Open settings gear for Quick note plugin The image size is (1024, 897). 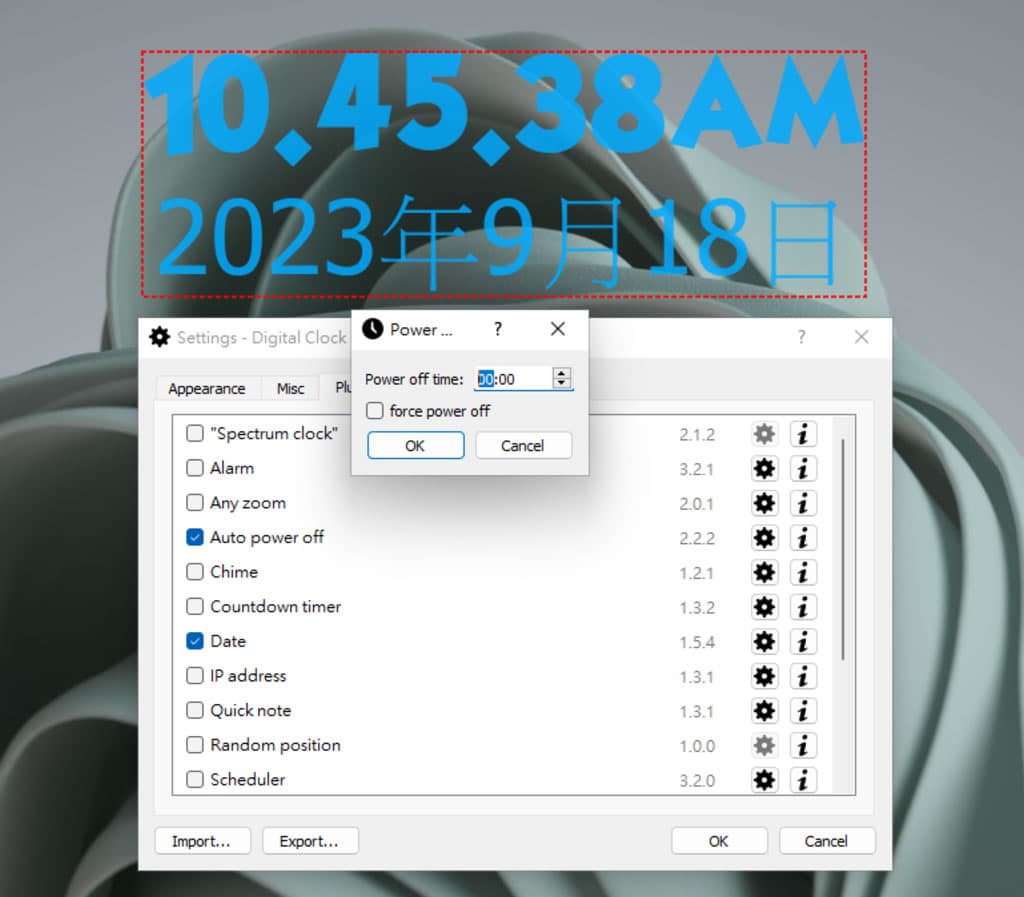(764, 711)
